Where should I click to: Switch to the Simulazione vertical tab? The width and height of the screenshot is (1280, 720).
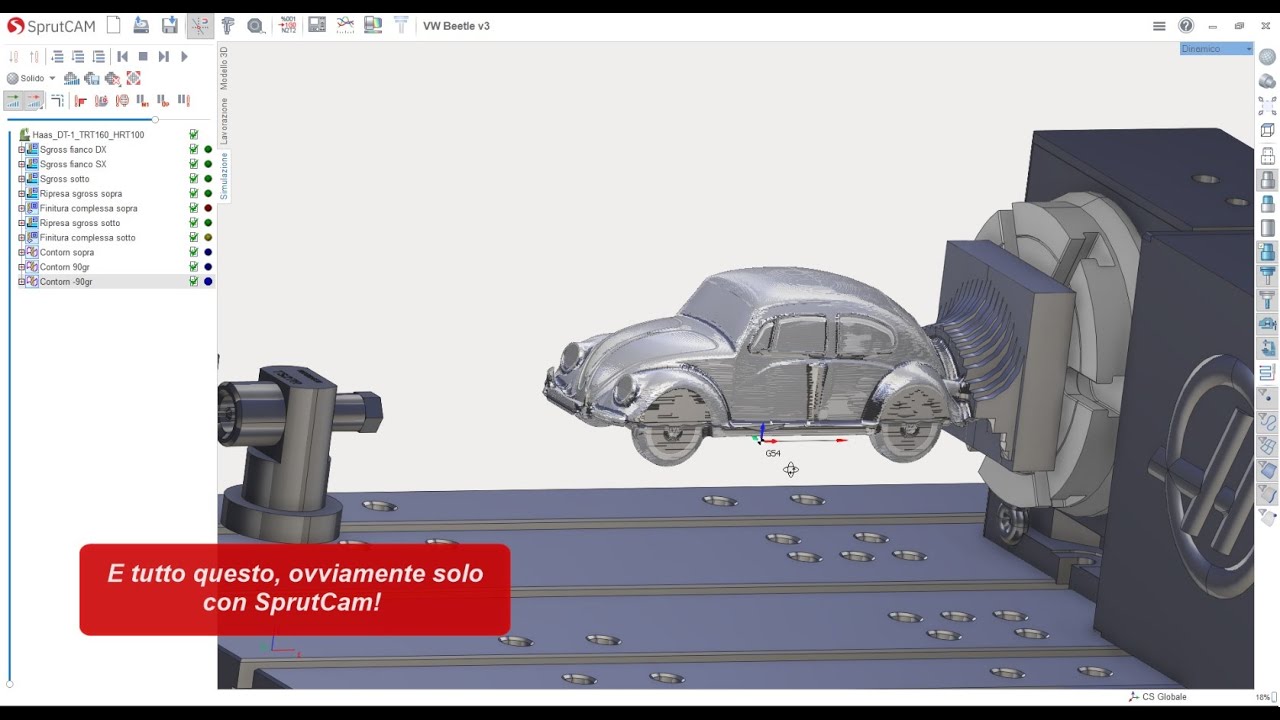pos(224,176)
